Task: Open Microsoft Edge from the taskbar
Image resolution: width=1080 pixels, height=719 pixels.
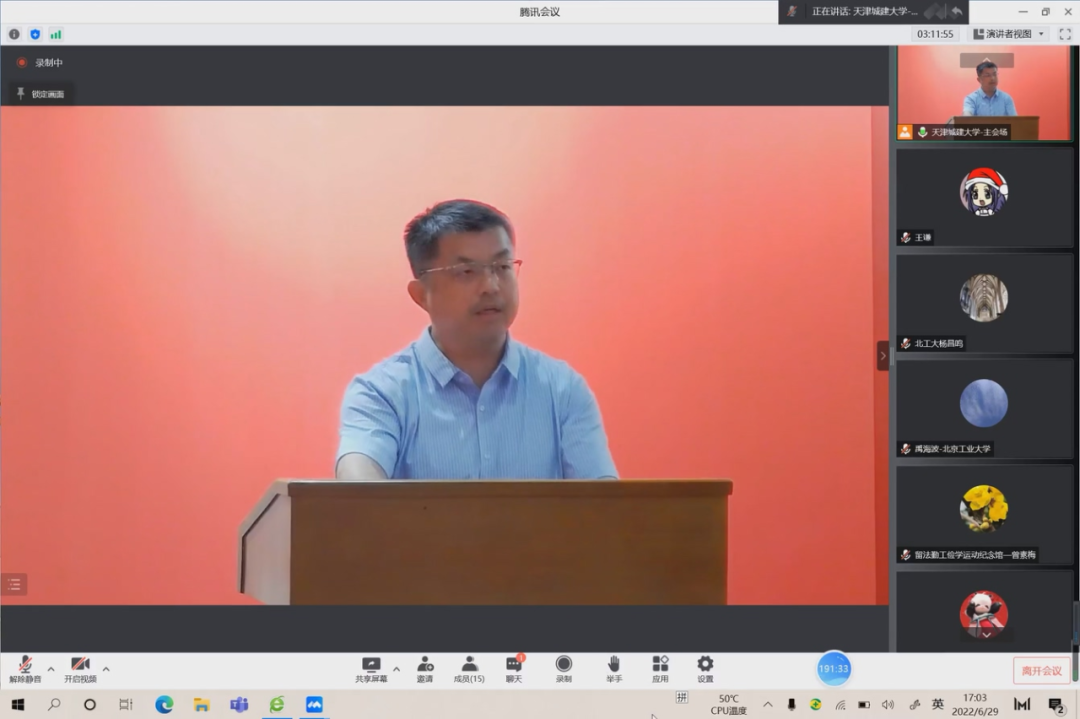Action: coord(164,704)
